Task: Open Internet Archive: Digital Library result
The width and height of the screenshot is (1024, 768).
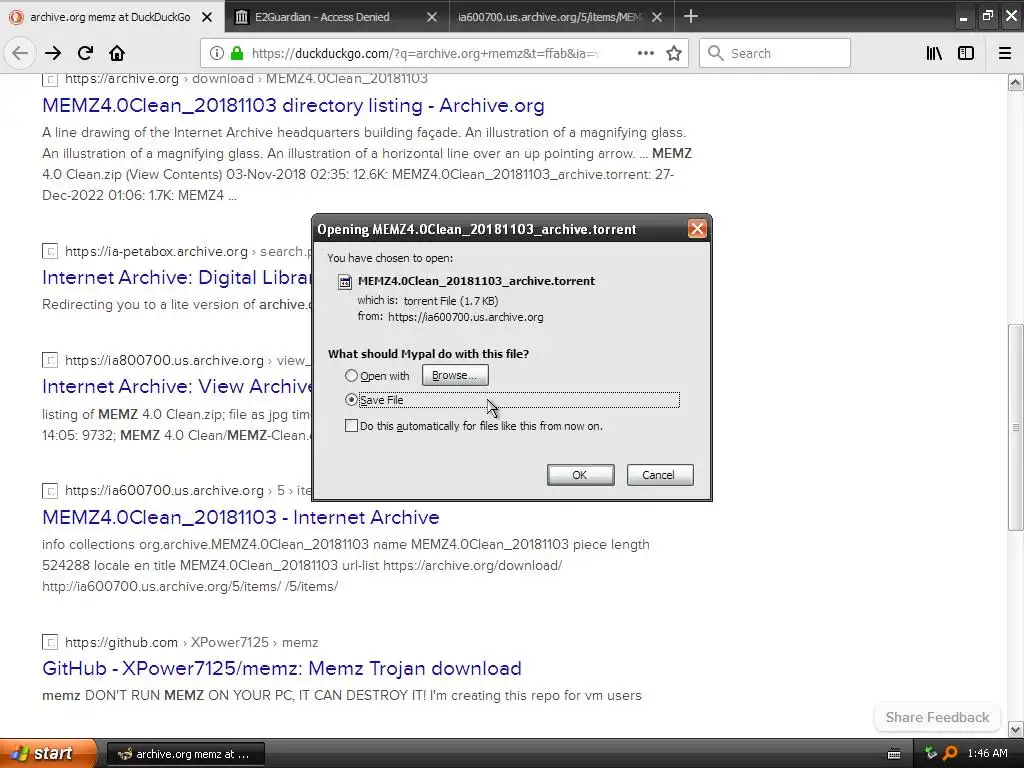Action: point(176,278)
